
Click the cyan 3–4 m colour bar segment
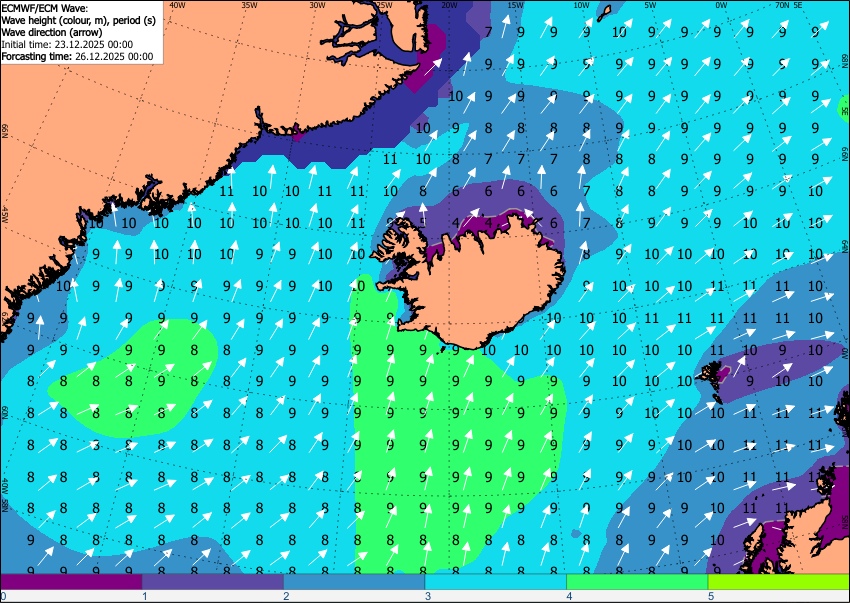click(x=495, y=581)
